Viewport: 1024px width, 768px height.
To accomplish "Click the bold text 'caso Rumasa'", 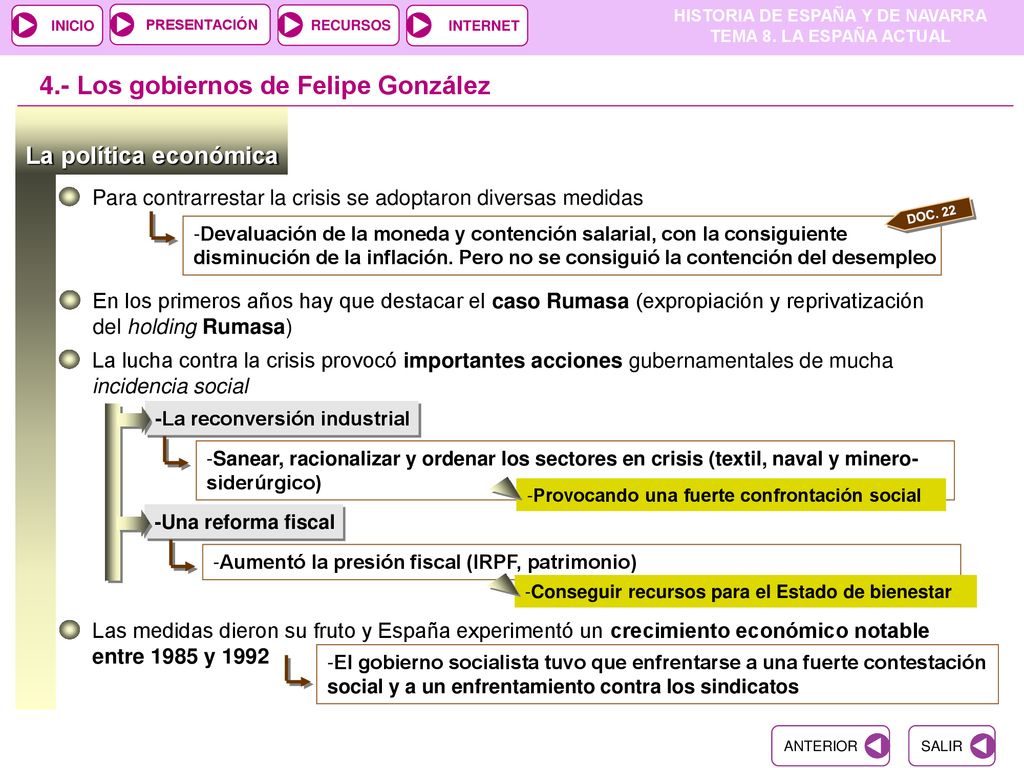I will click(x=560, y=301).
